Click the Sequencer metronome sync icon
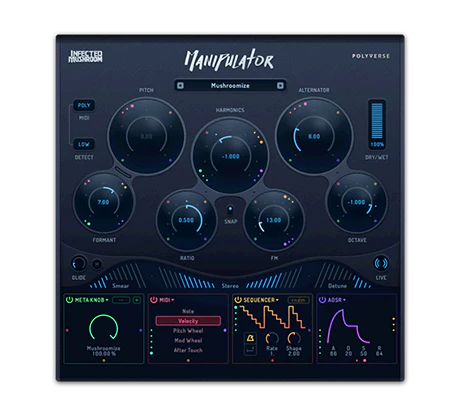This screenshot has width=460, height=416. 250,338
